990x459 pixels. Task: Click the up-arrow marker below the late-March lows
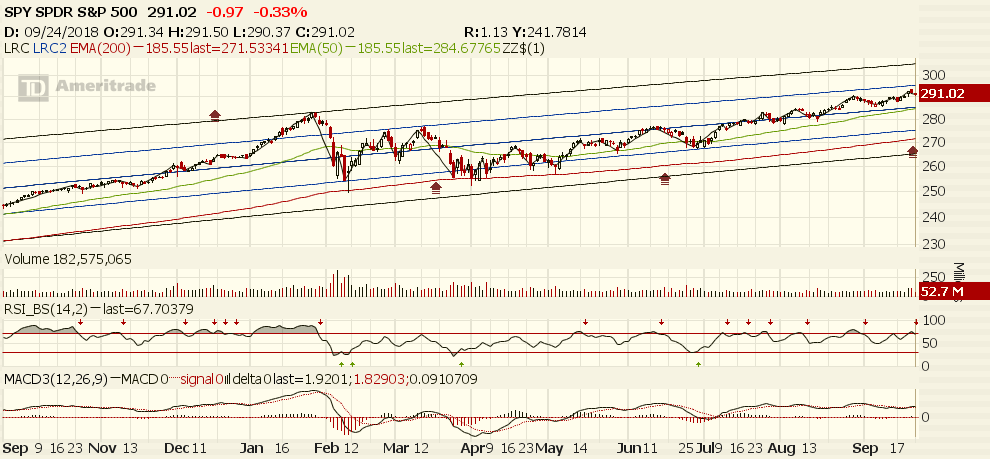click(435, 186)
